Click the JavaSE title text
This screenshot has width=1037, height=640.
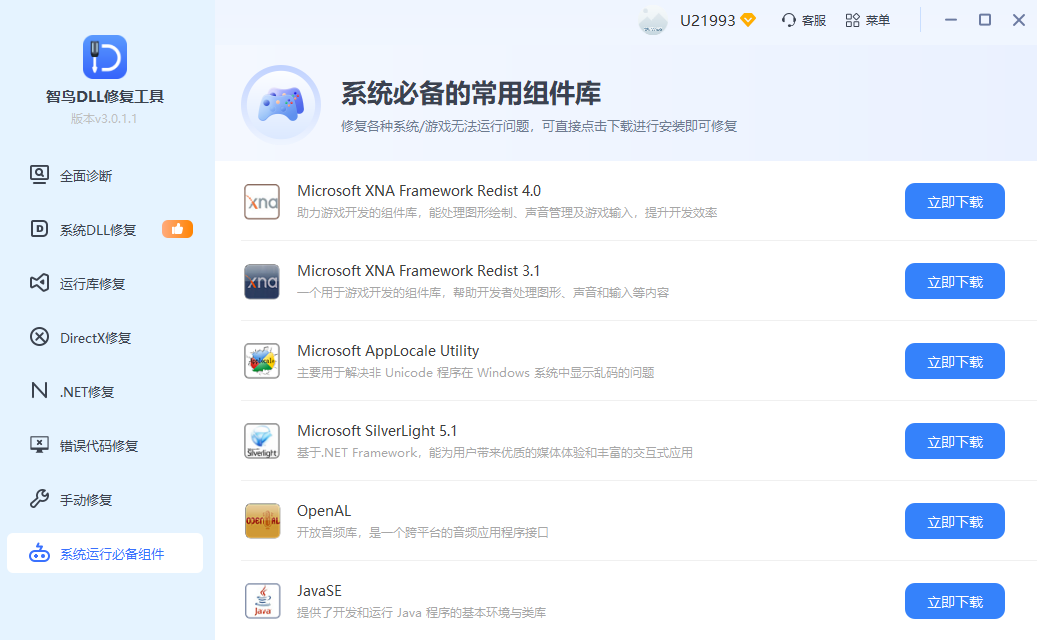319,591
